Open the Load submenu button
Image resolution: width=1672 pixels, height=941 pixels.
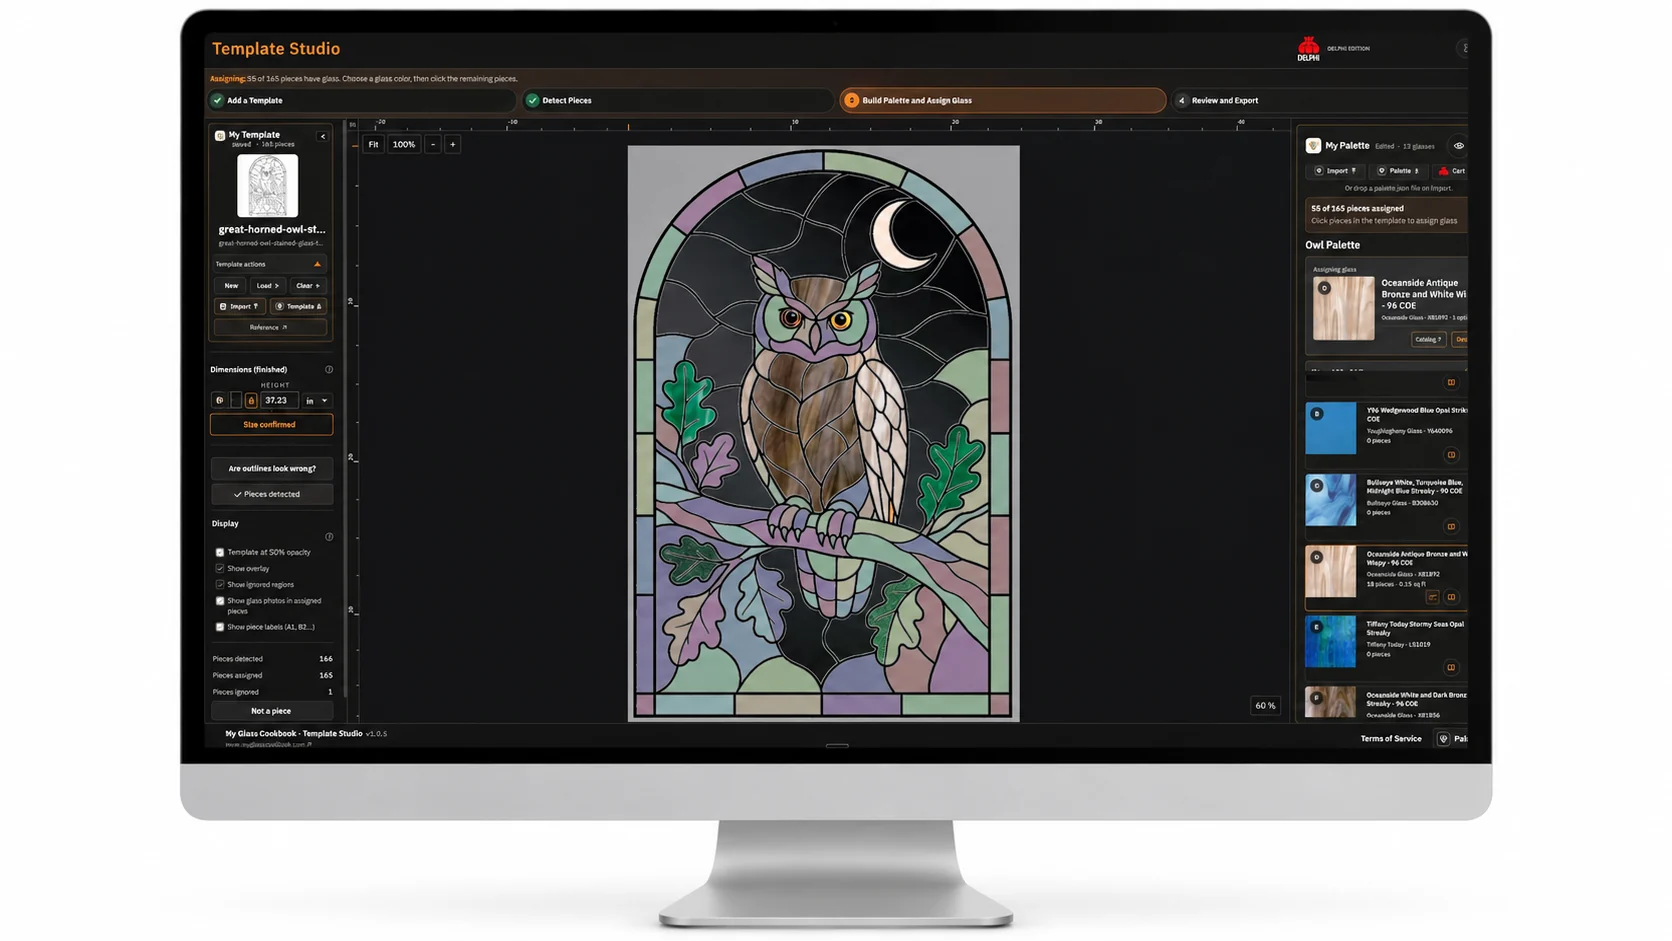(267, 286)
